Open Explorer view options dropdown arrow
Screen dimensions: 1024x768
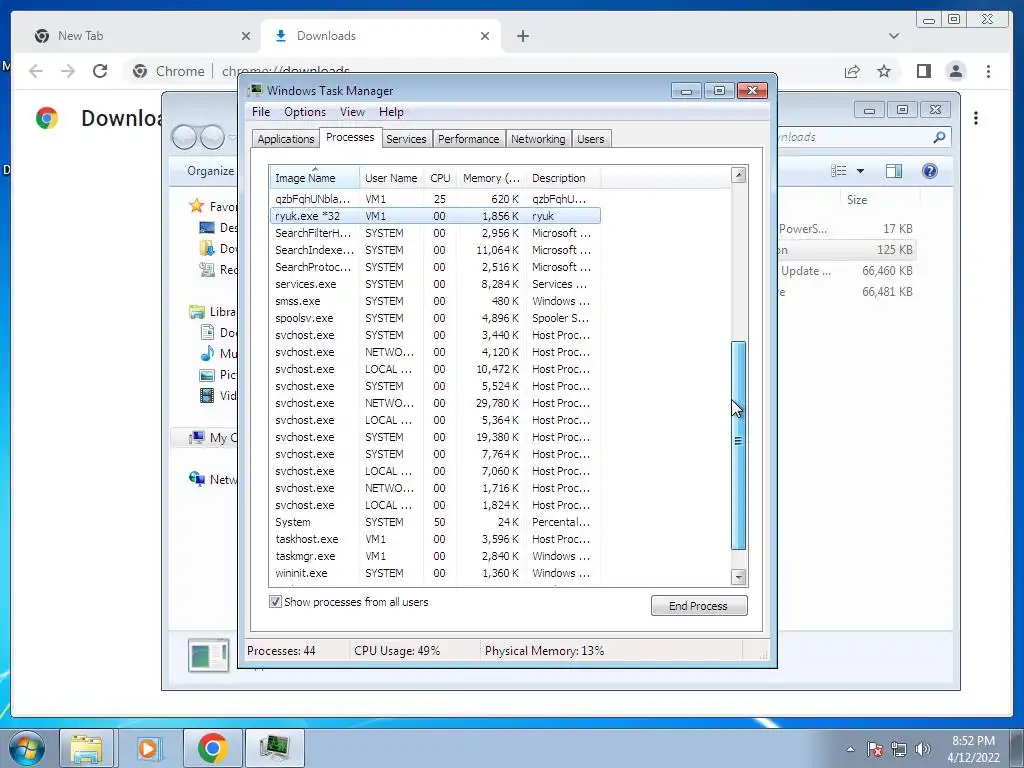point(860,171)
